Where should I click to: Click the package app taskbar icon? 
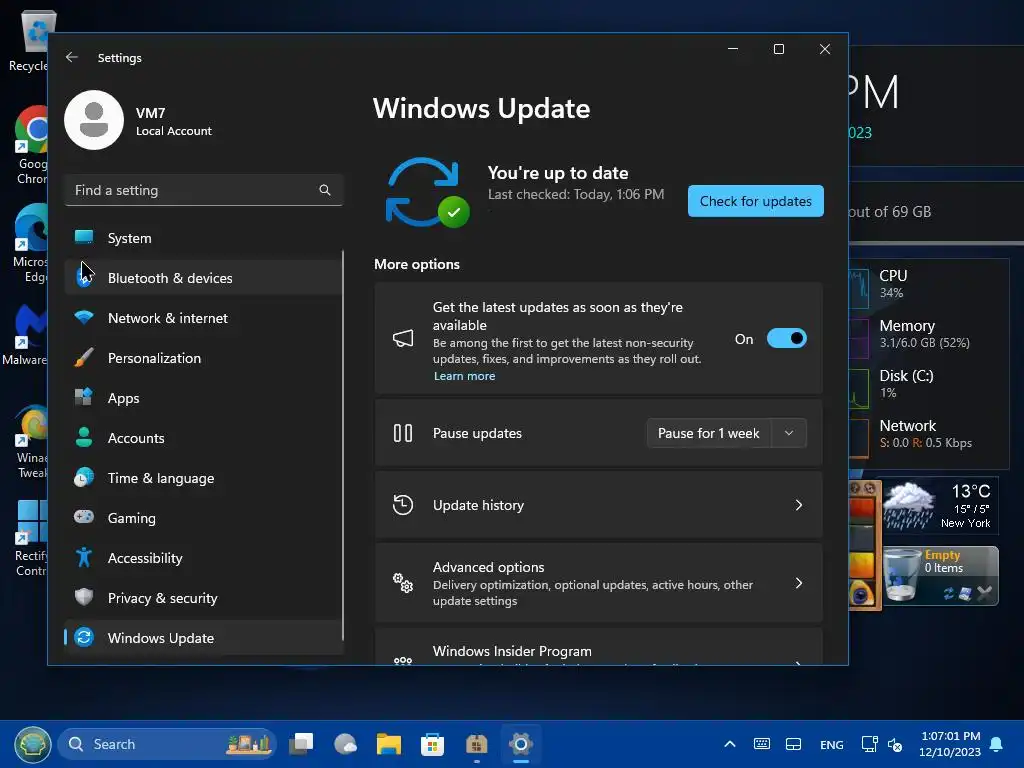pyautogui.click(x=477, y=744)
